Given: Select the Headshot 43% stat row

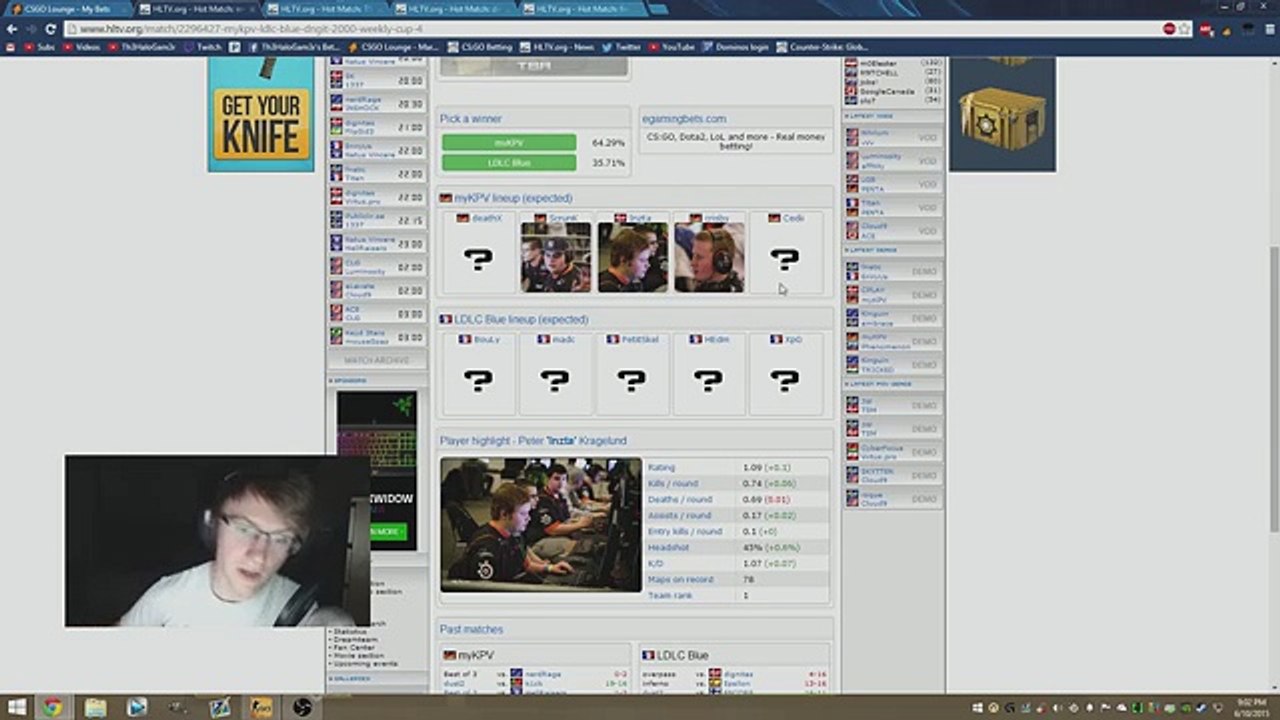Looking at the screenshot, I should pos(737,547).
